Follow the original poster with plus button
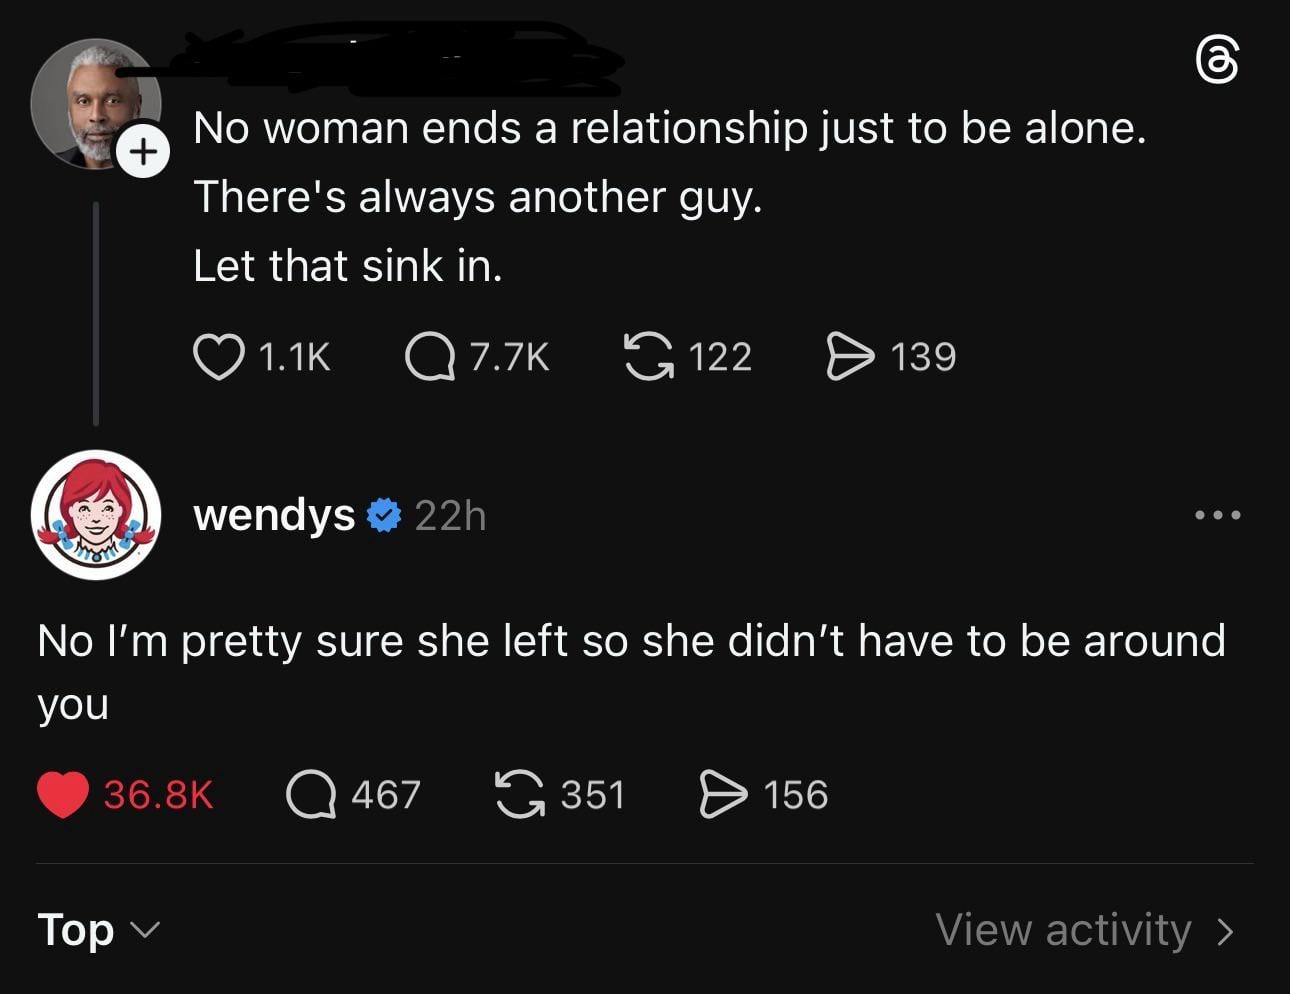The image size is (1290, 994). (x=144, y=151)
